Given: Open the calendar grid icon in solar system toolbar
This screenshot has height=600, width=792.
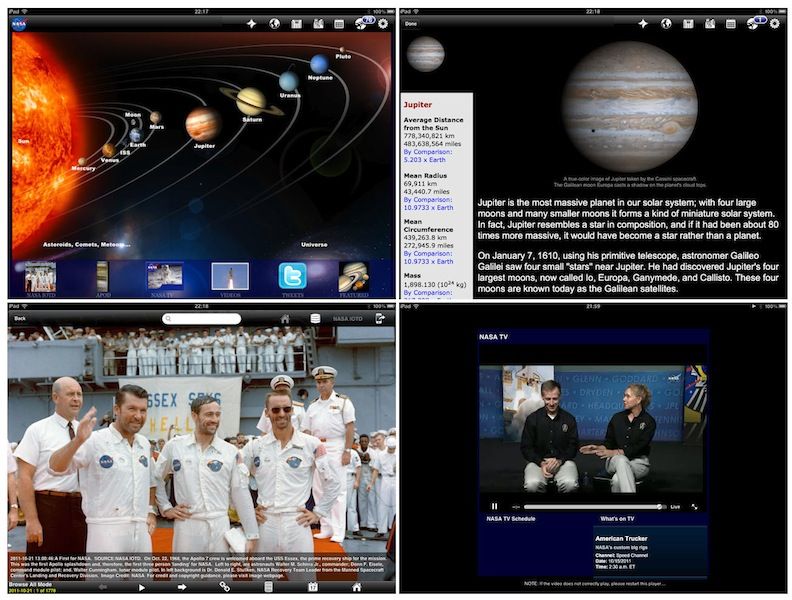Looking at the screenshot, I should coord(339,24).
